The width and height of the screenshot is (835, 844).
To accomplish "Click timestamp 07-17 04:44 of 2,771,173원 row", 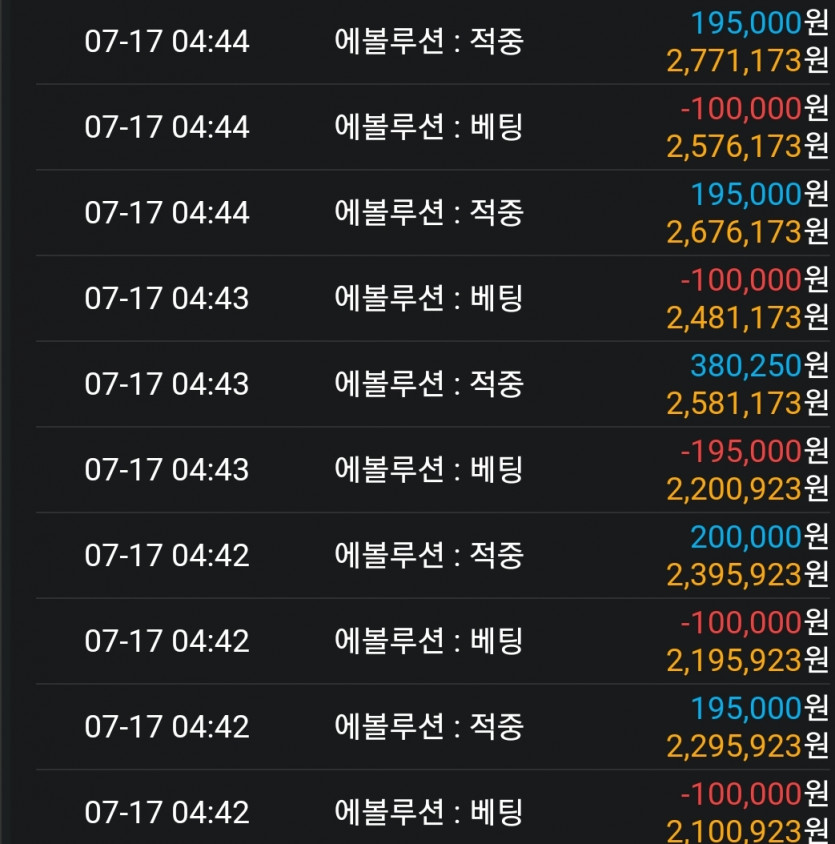I will click(167, 41).
